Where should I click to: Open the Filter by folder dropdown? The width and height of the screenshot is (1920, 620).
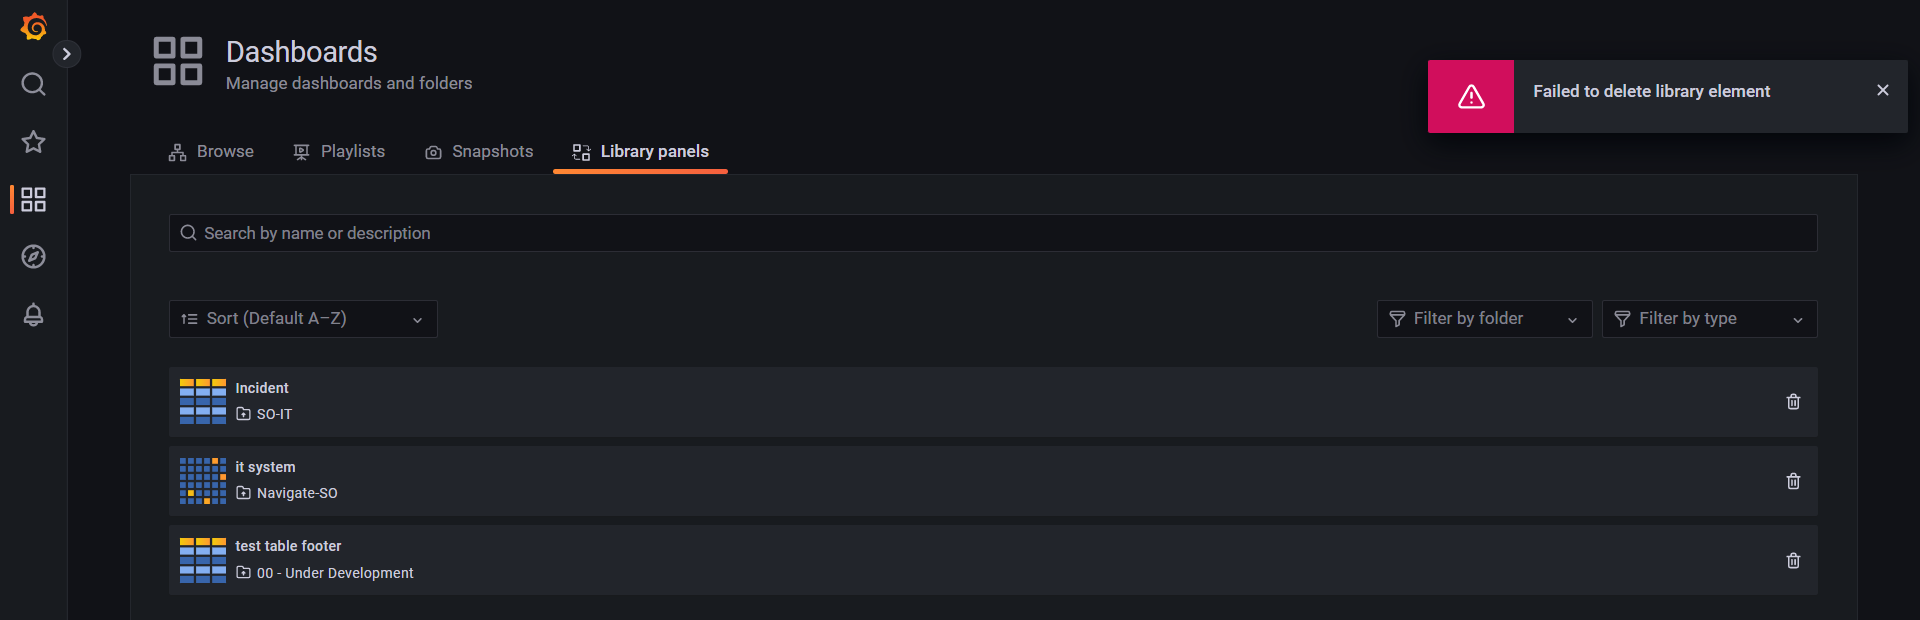click(1483, 318)
